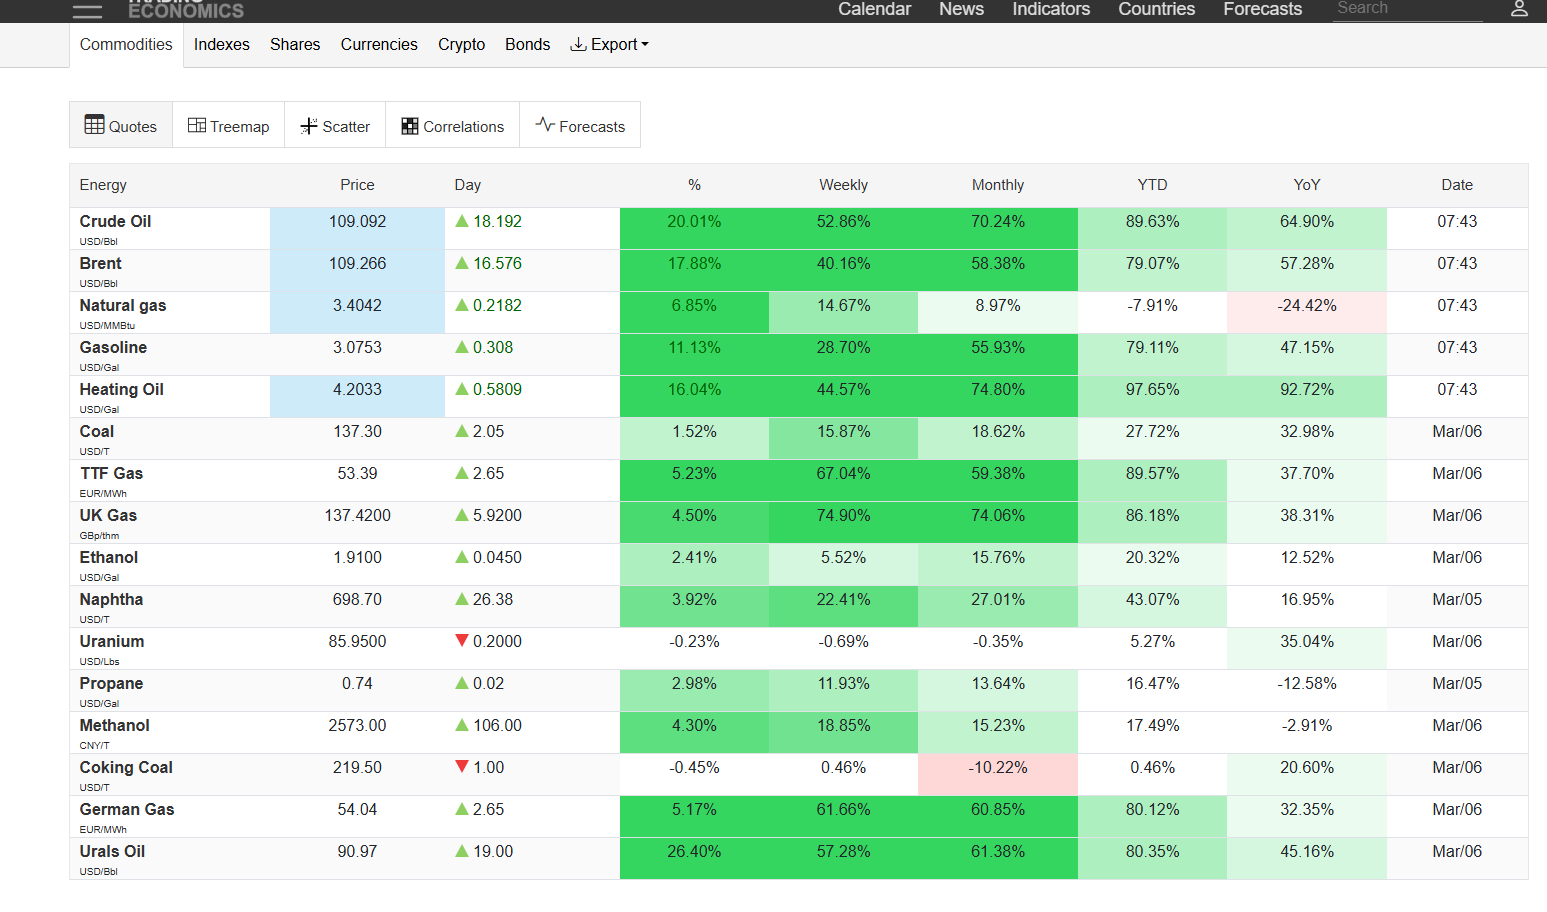Click the user account profile icon

coord(1518,9)
